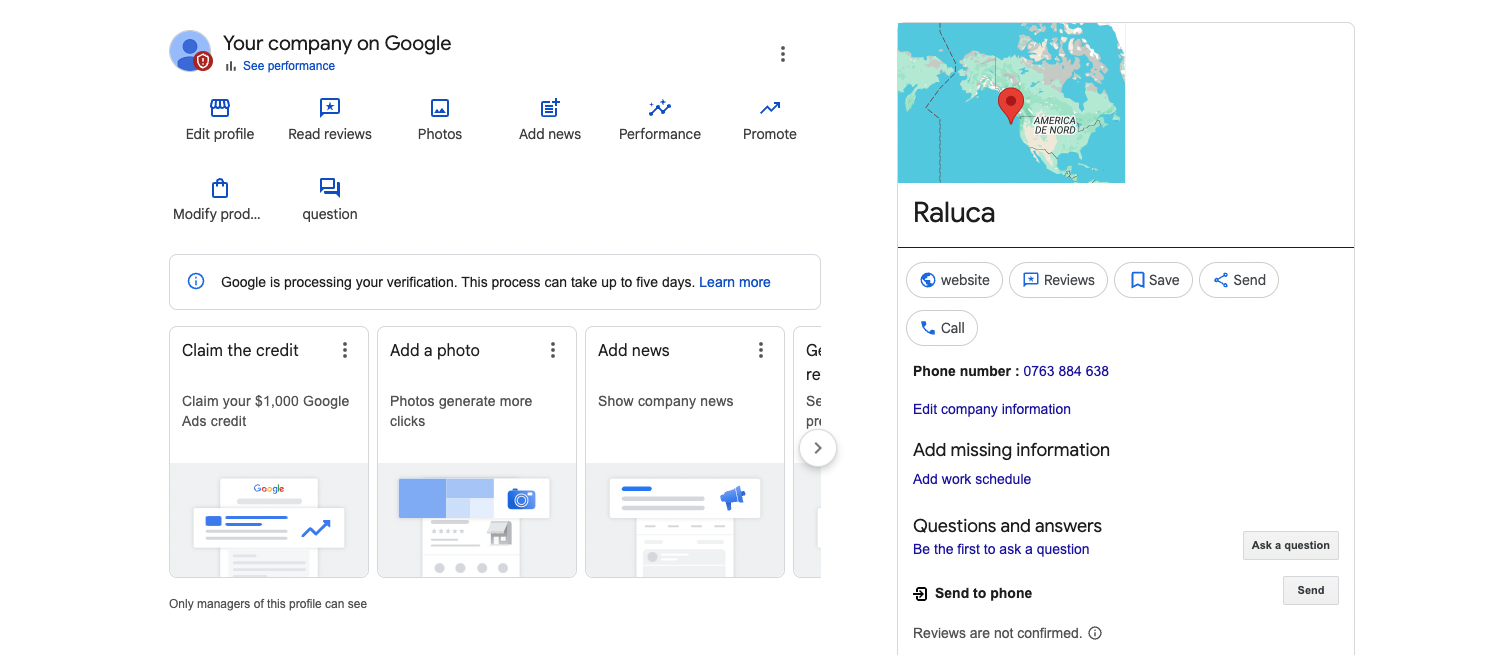Follow the See performance link

point(289,66)
